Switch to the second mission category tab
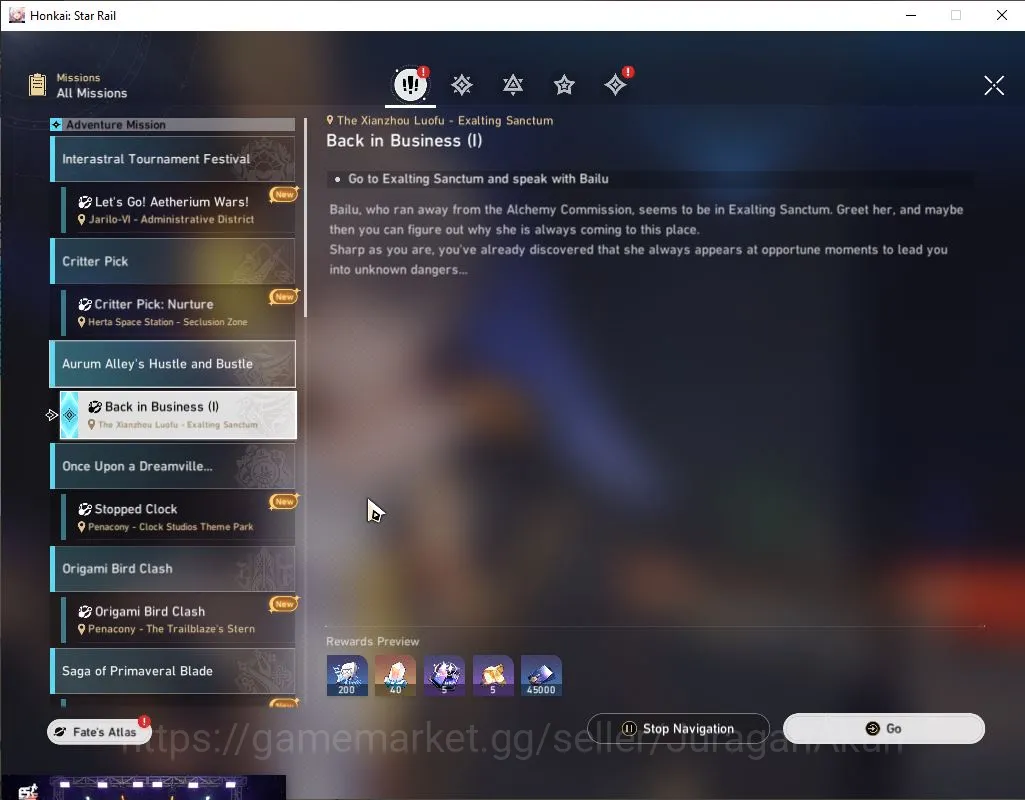Viewport: 1025px width, 800px height. pyautogui.click(x=462, y=85)
